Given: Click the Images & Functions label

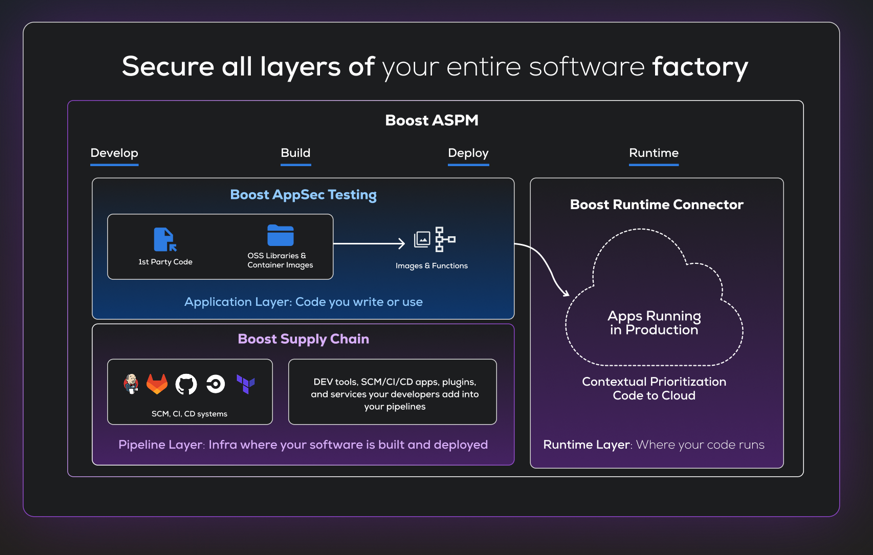Looking at the screenshot, I should click(431, 266).
